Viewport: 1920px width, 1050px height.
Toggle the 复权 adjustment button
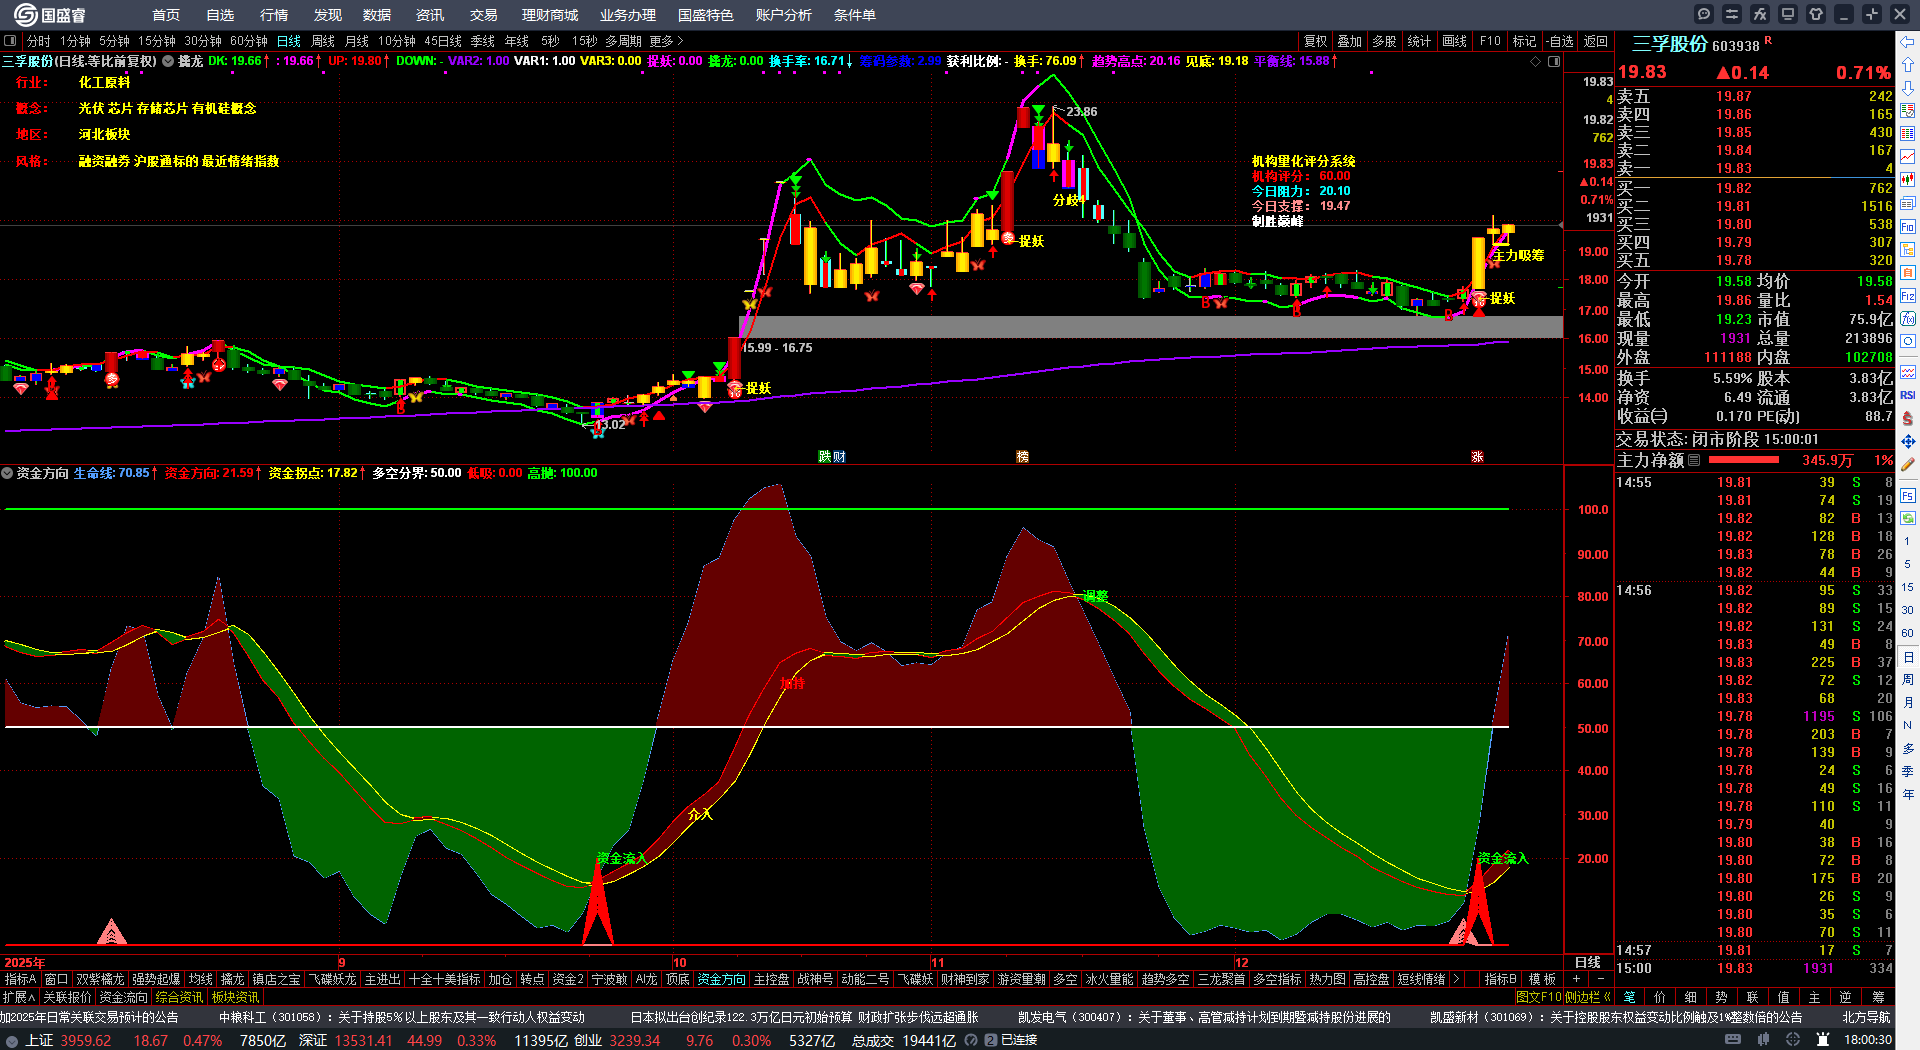1315,41
